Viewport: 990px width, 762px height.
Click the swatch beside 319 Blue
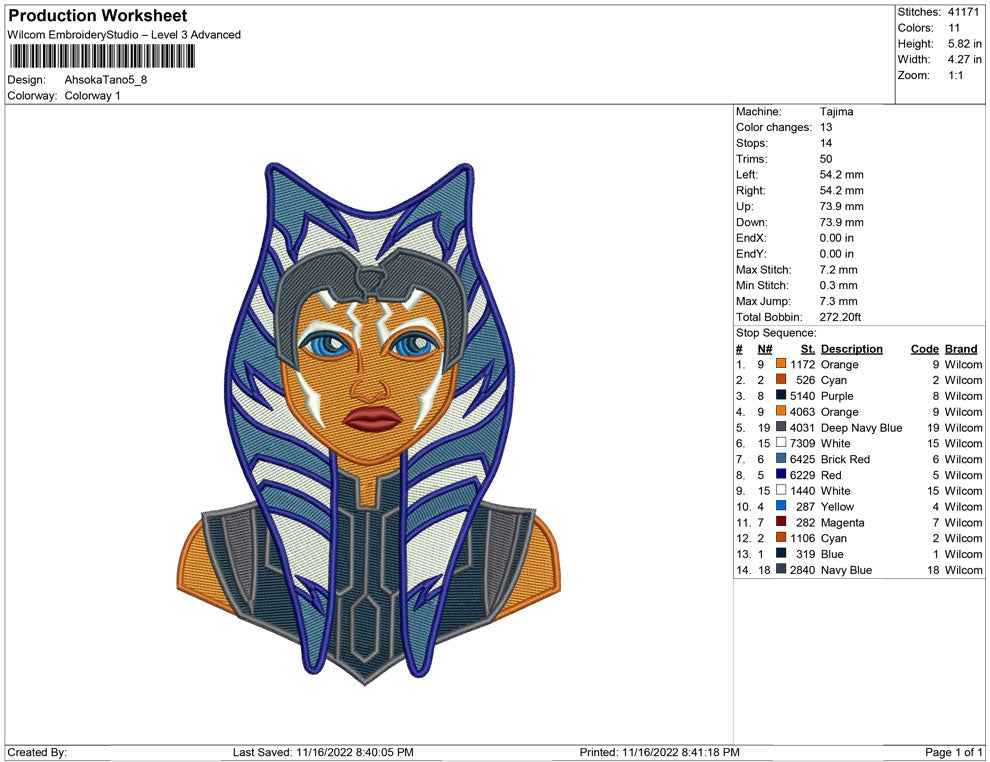pos(781,553)
